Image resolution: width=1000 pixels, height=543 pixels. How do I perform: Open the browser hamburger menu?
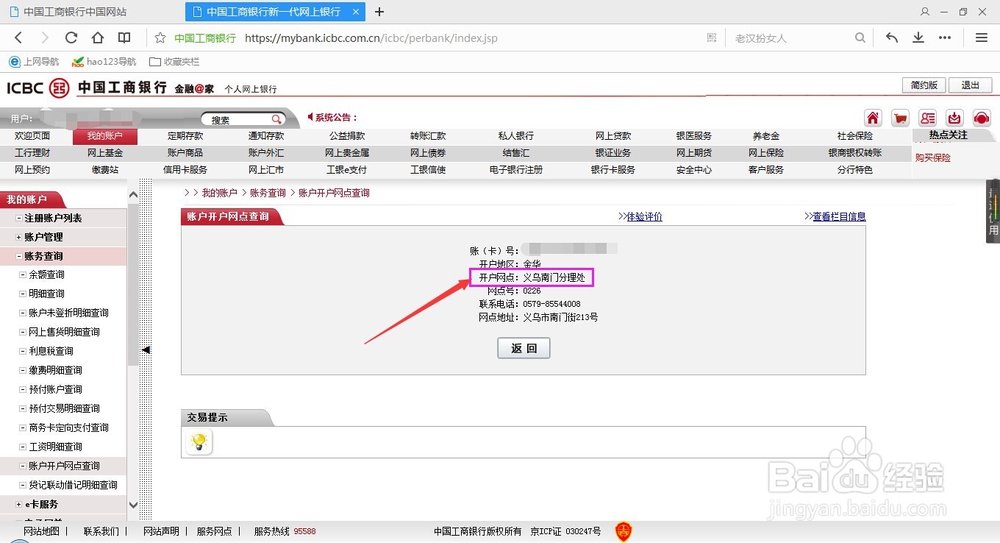(982, 38)
